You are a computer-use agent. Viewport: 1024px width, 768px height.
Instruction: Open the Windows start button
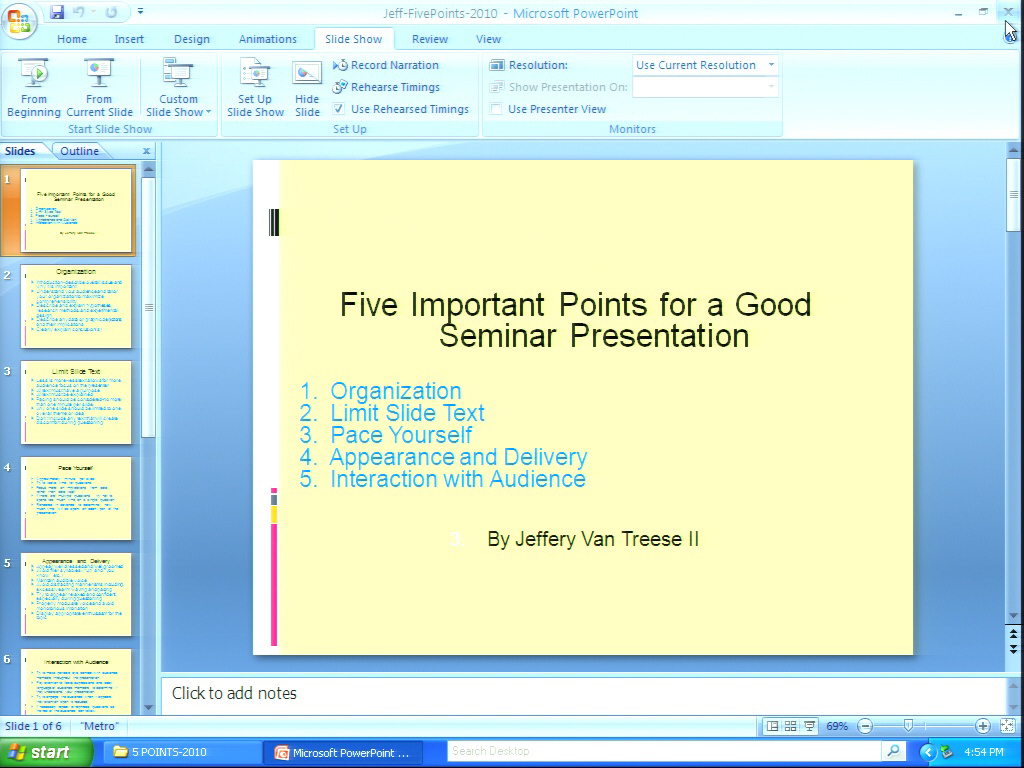click(x=46, y=752)
